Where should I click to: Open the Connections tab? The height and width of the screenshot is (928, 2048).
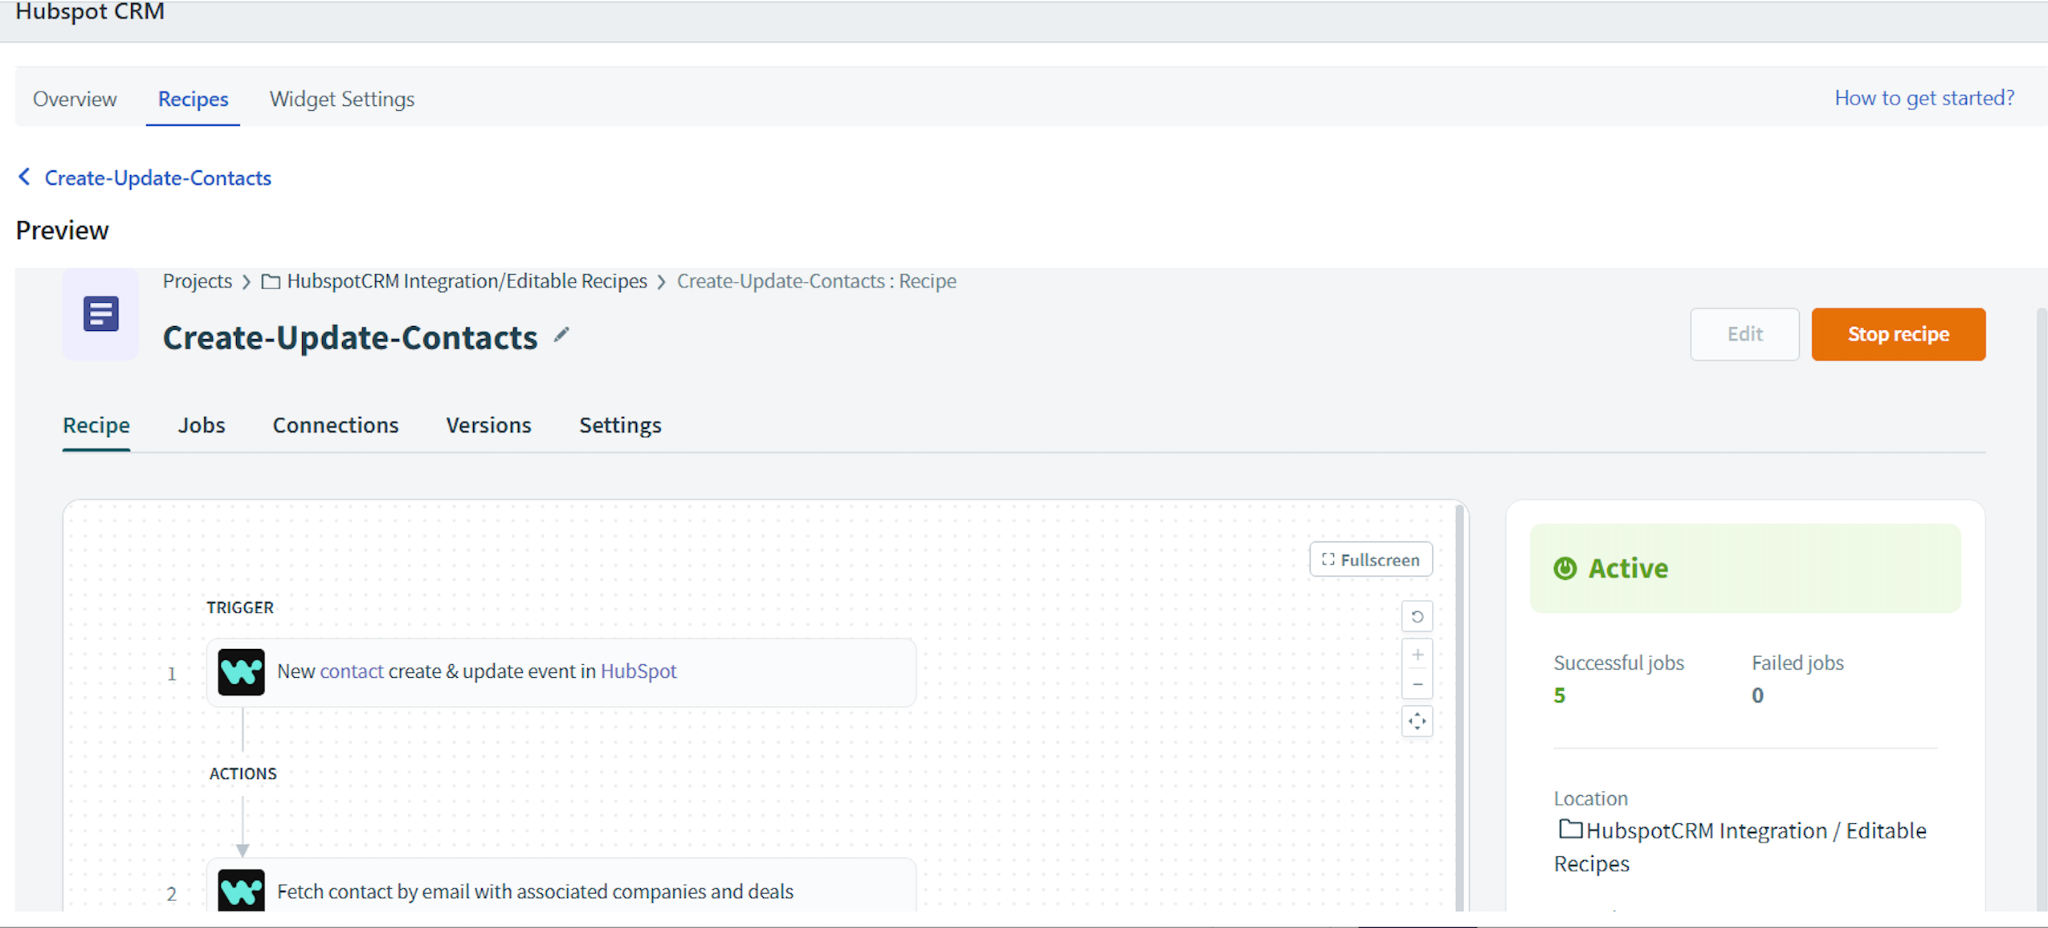tap(335, 425)
